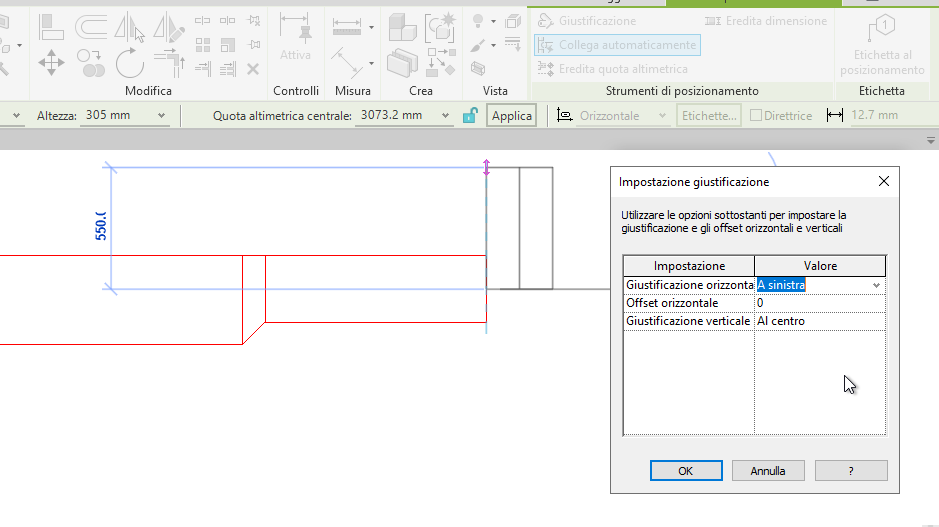Enable the Direttrice checkbox
939x527 pixels.
(x=756, y=115)
